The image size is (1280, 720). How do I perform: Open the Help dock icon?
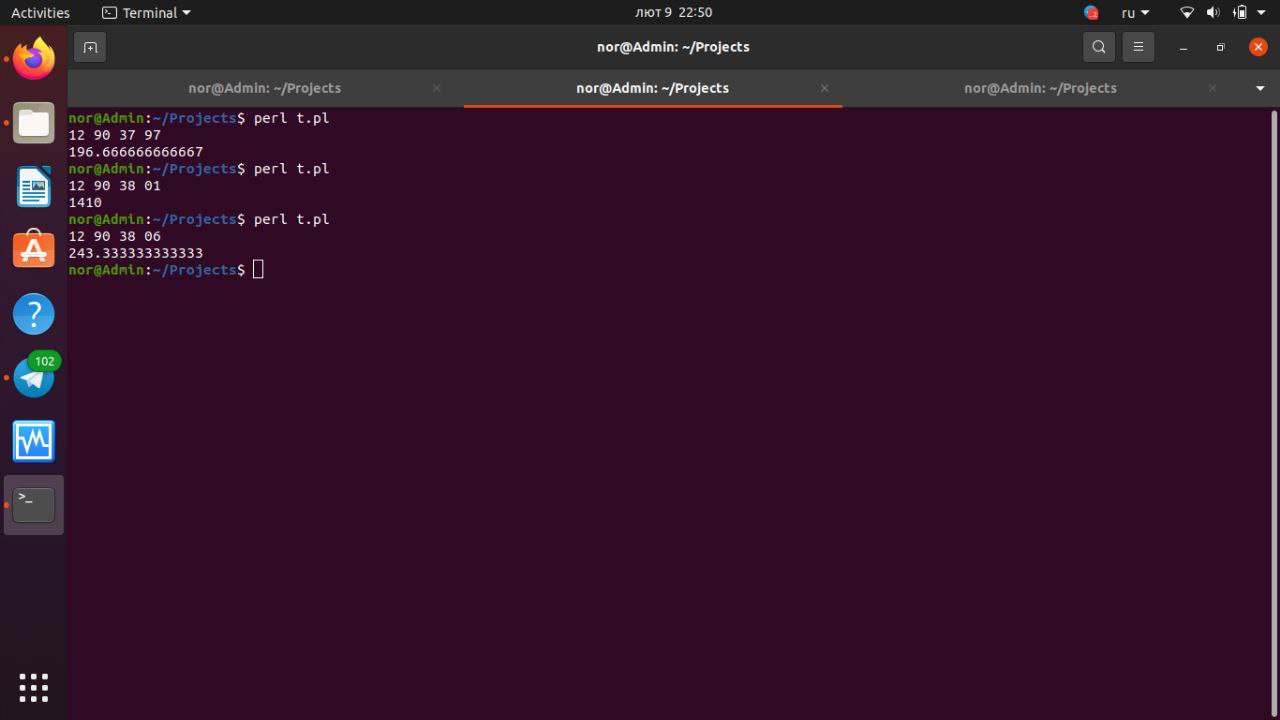point(34,314)
